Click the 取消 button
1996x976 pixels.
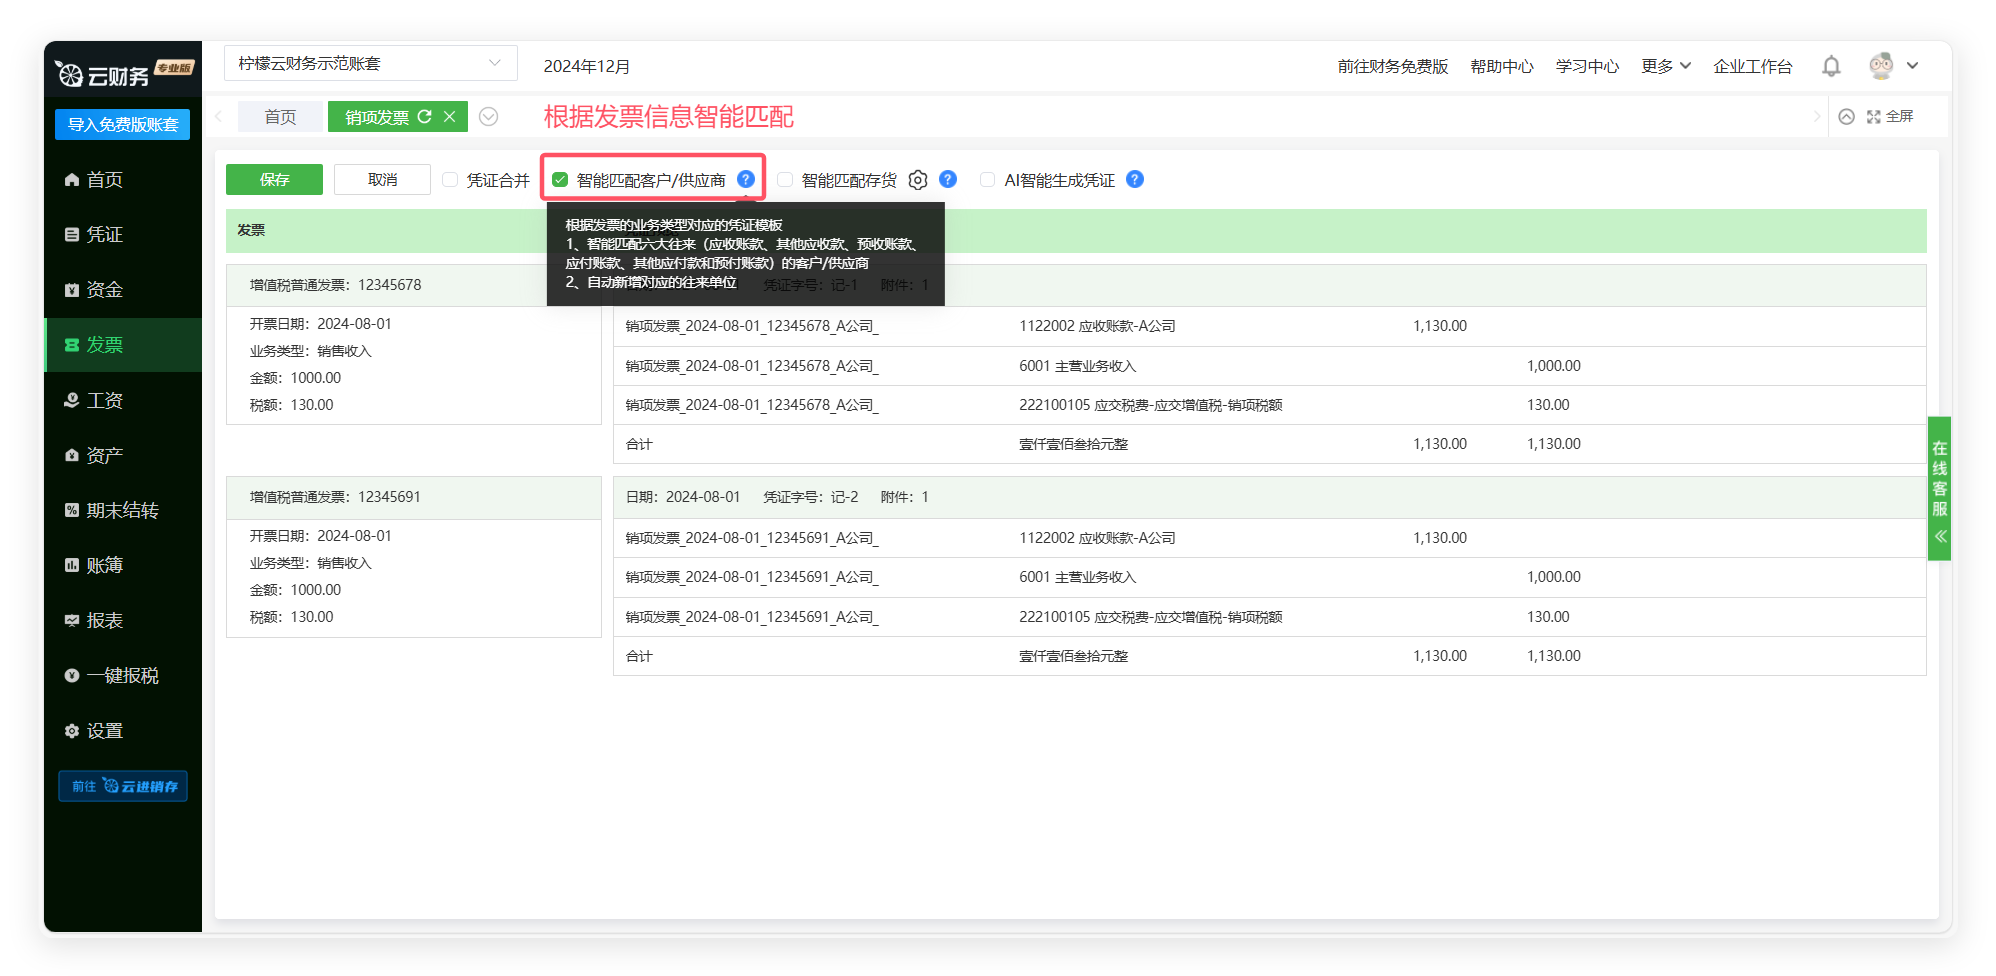pyautogui.click(x=382, y=180)
